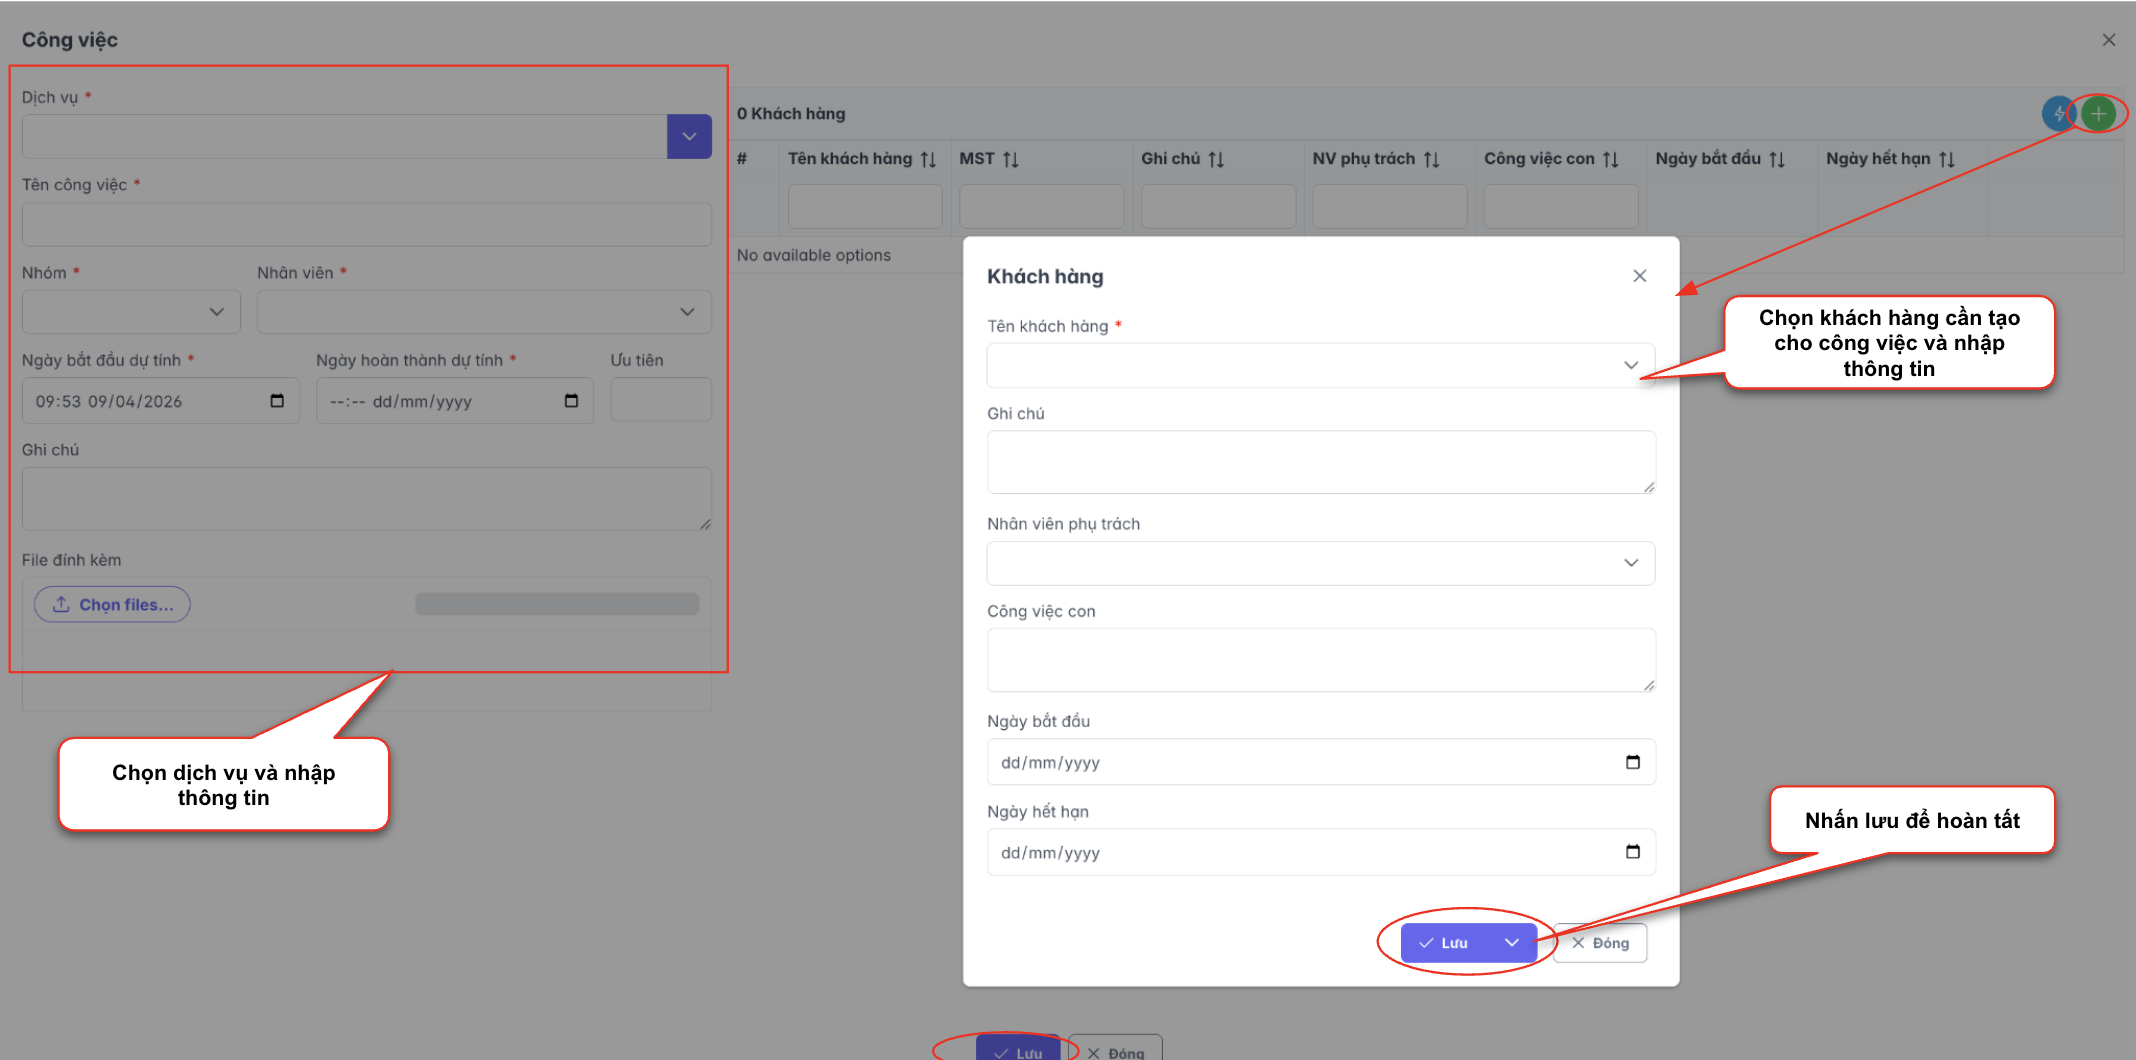Screen dimensions: 2136x1060
Task: Click the Tên công việc input field
Action: [366, 225]
